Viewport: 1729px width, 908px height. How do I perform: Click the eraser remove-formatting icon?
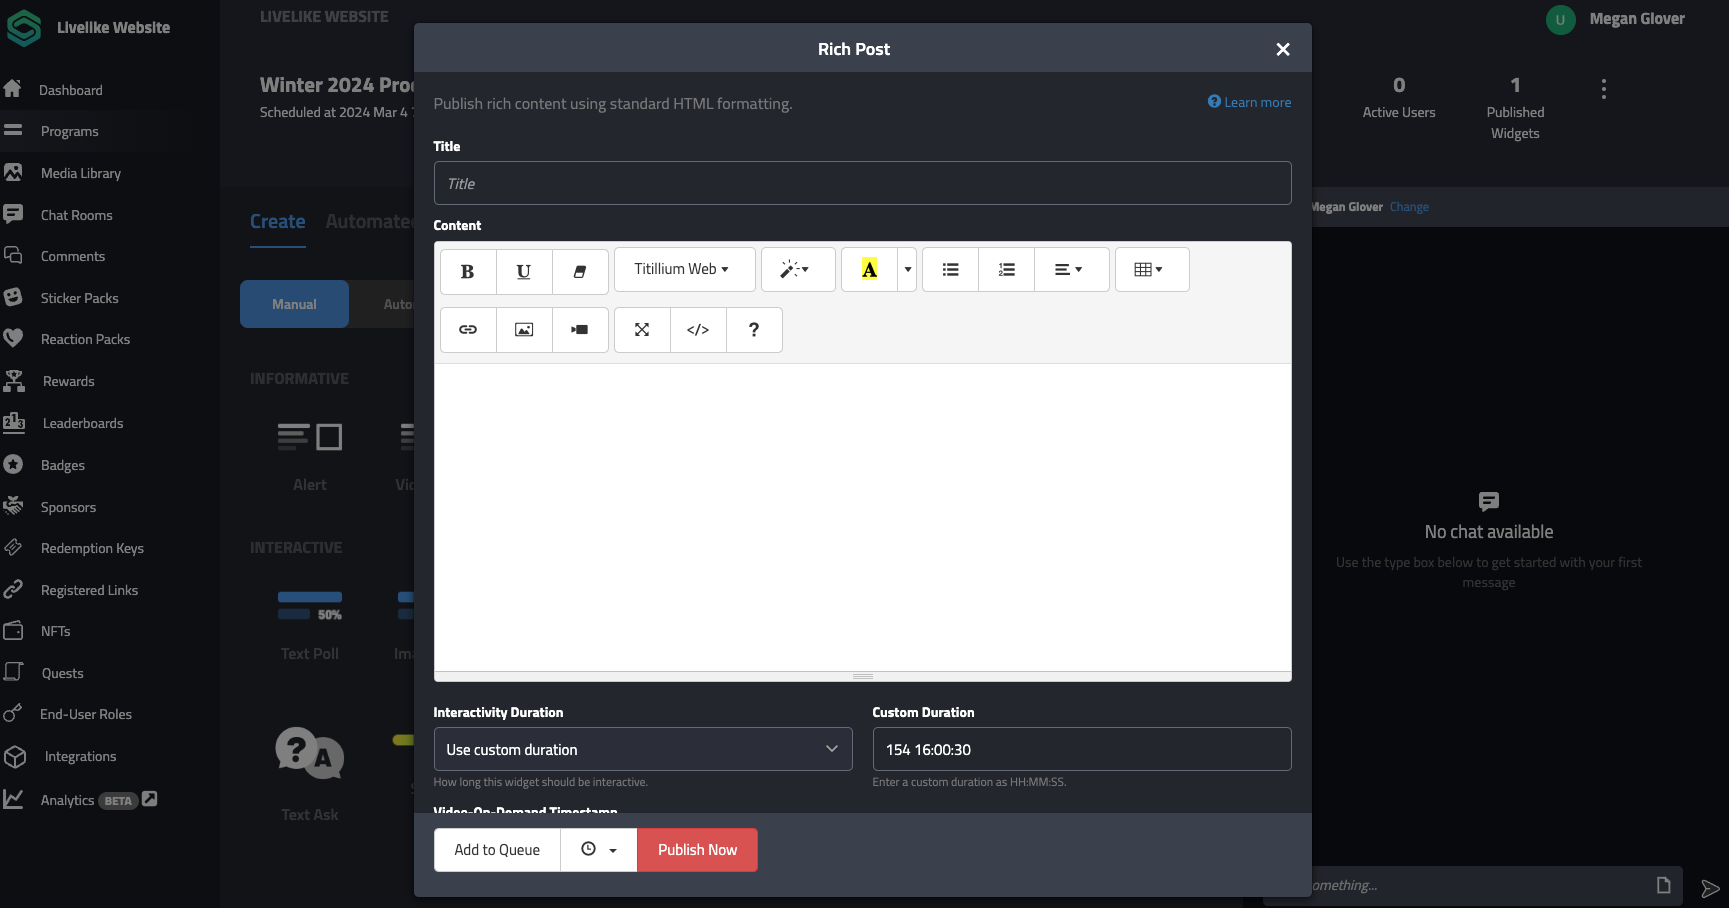coord(579,271)
